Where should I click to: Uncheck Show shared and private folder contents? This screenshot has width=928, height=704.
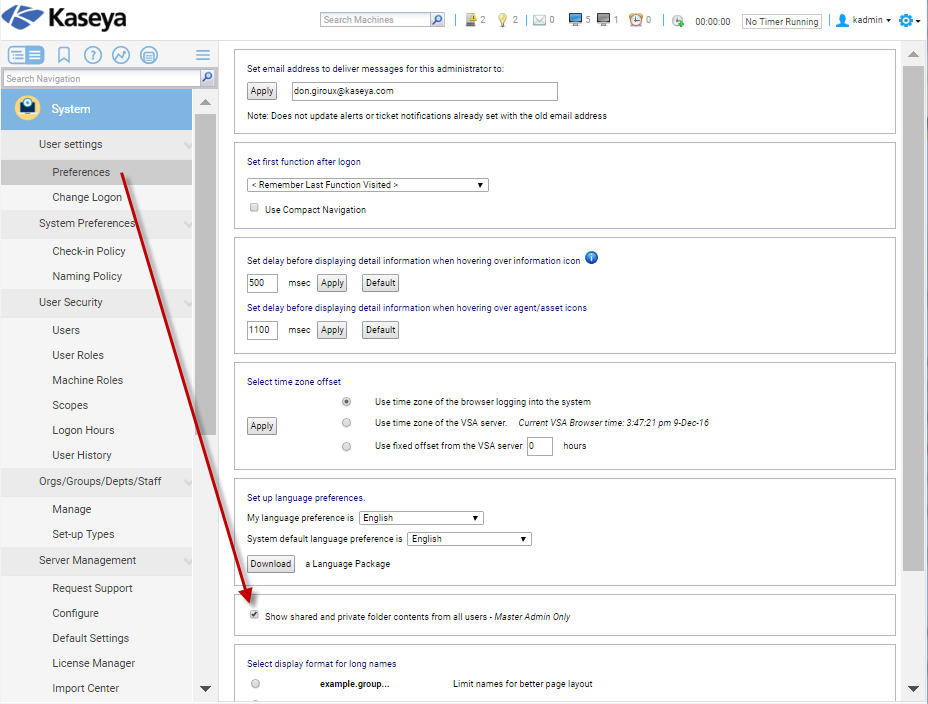(254, 615)
